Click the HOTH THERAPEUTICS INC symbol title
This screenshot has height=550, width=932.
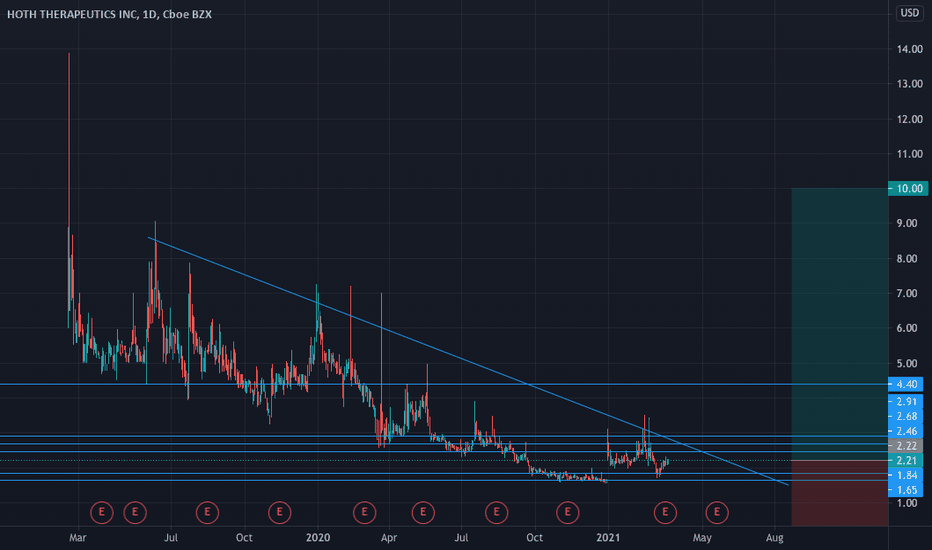tap(72, 14)
